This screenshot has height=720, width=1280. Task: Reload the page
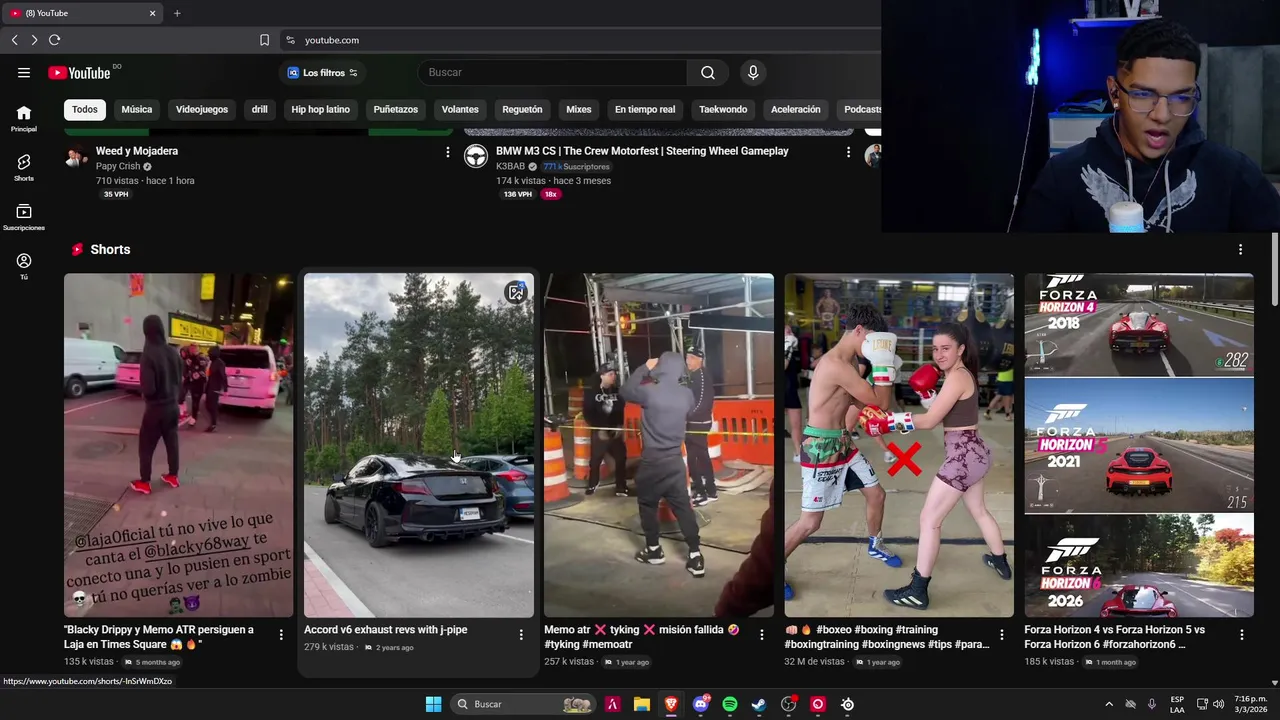coord(54,40)
